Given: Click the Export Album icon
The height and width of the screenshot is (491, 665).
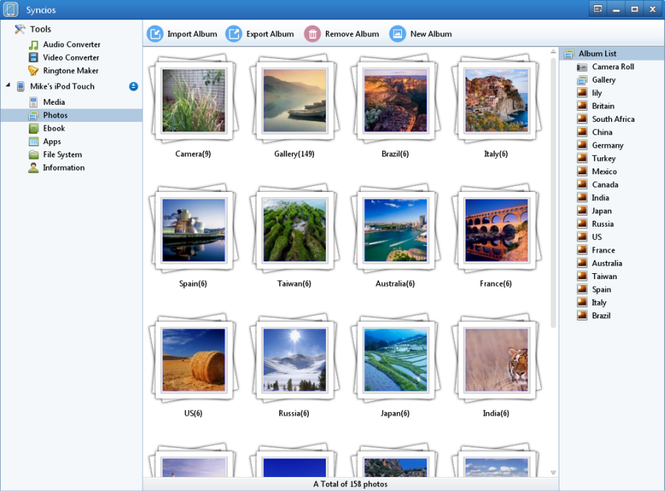Looking at the screenshot, I should point(234,33).
